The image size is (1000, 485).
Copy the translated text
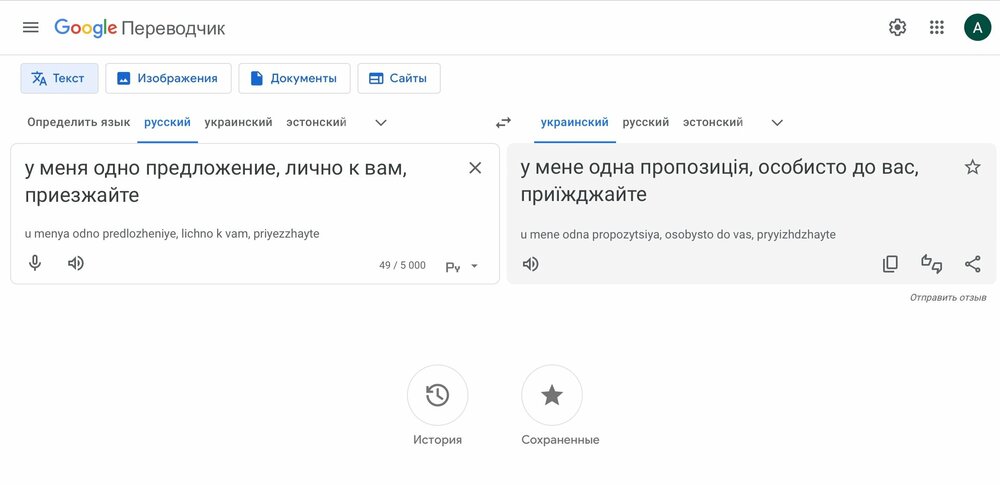[890, 264]
